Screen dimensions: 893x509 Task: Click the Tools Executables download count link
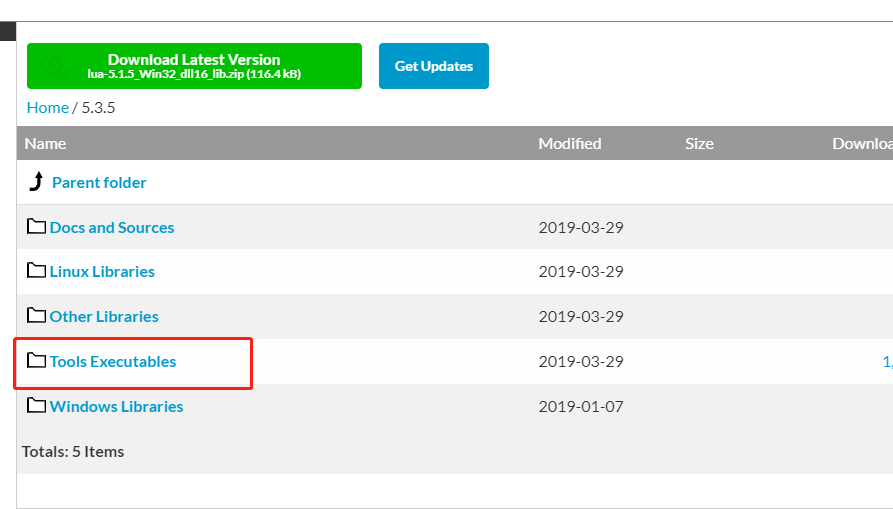[x=887, y=361]
